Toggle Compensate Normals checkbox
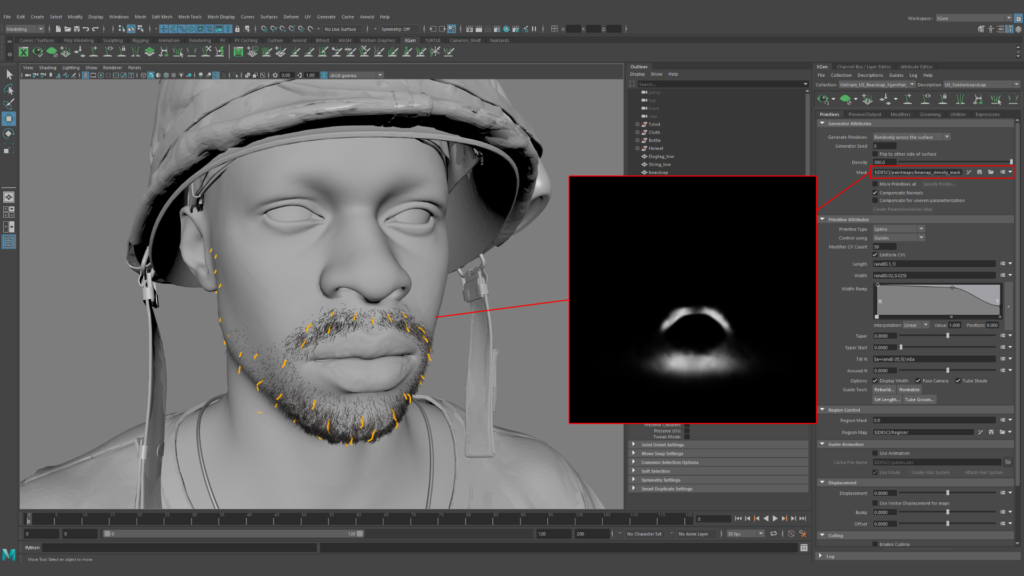The height and width of the screenshot is (576, 1024). [x=876, y=192]
